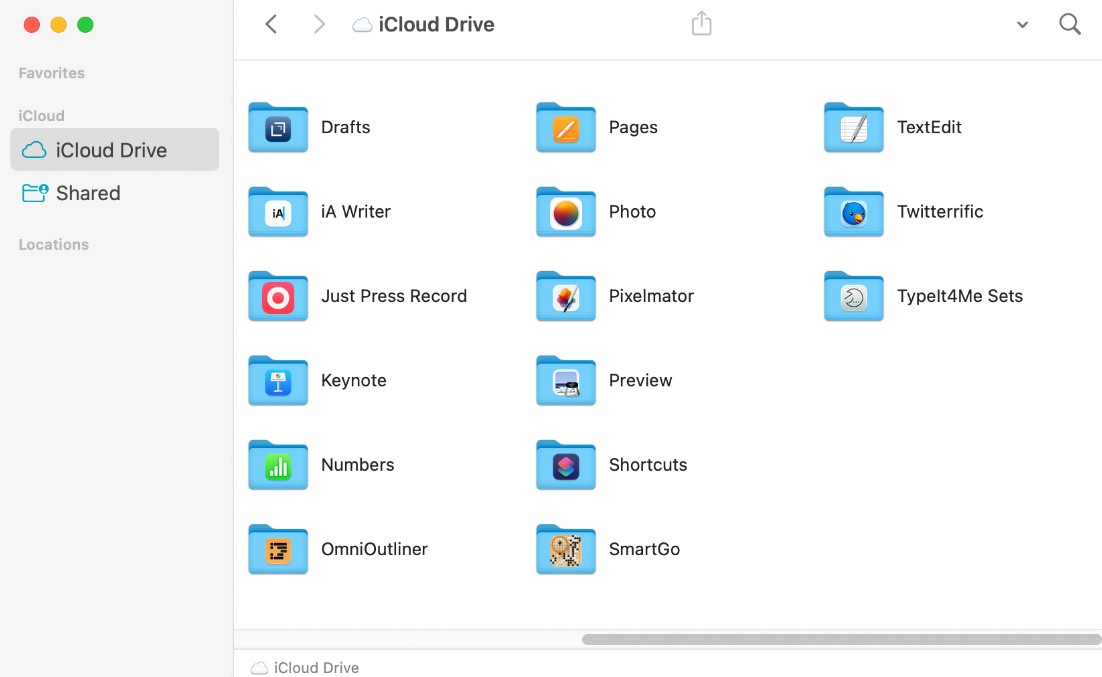The width and height of the screenshot is (1102, 677).
Task: Open the Numbers folder icon
Action: [278, 465]
